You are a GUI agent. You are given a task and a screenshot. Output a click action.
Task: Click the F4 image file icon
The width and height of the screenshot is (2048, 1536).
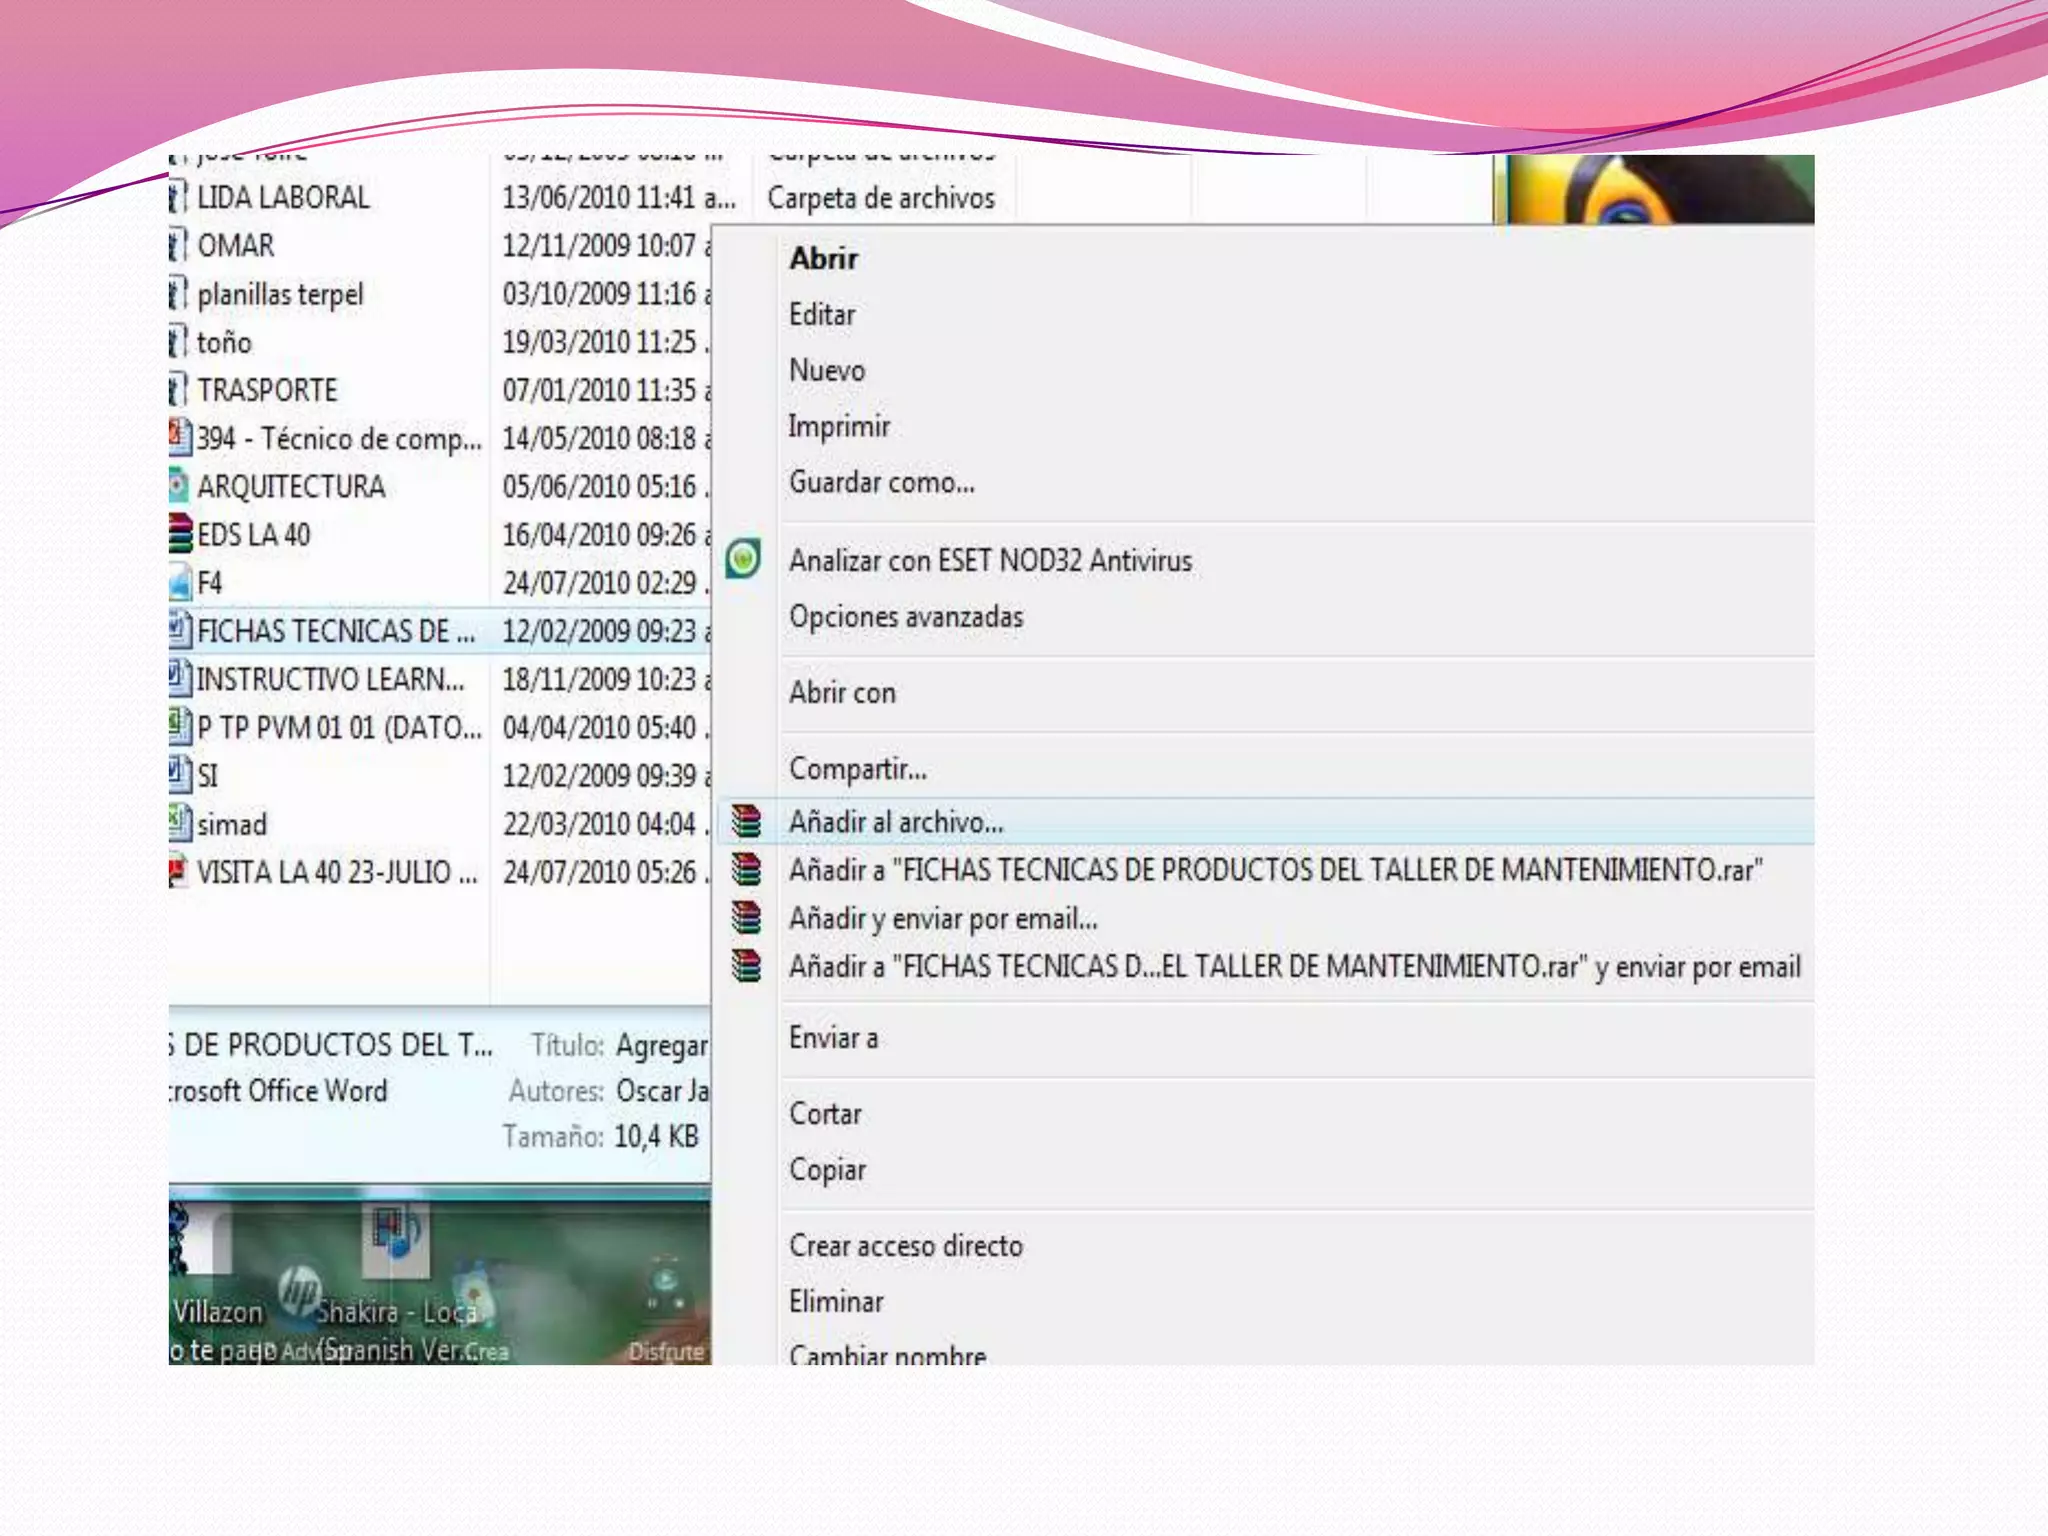(x=180, y=582)
